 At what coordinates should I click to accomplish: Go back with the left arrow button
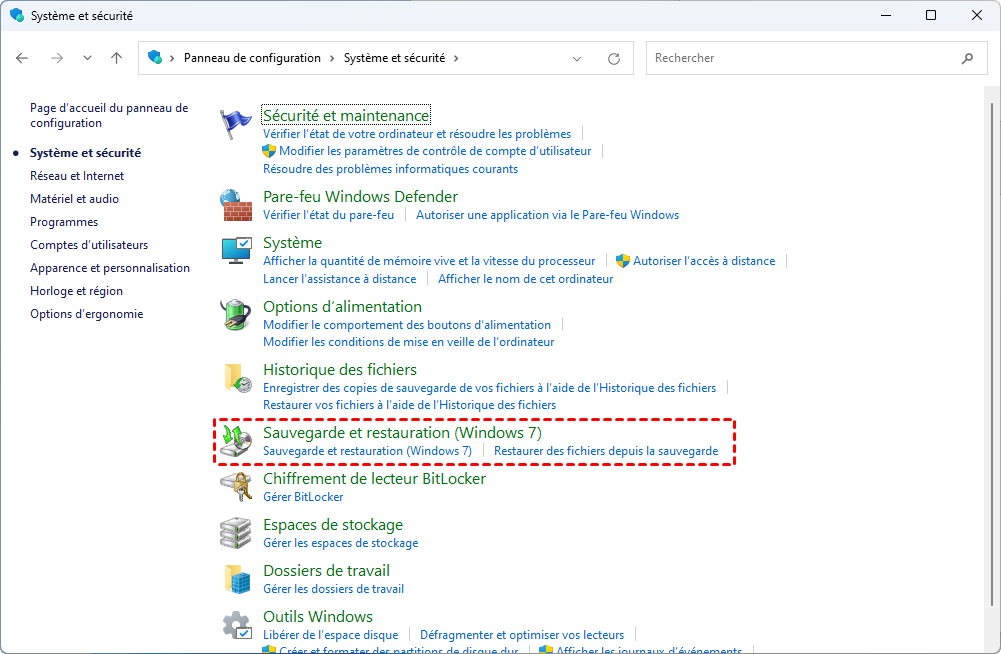coord(22,58)
